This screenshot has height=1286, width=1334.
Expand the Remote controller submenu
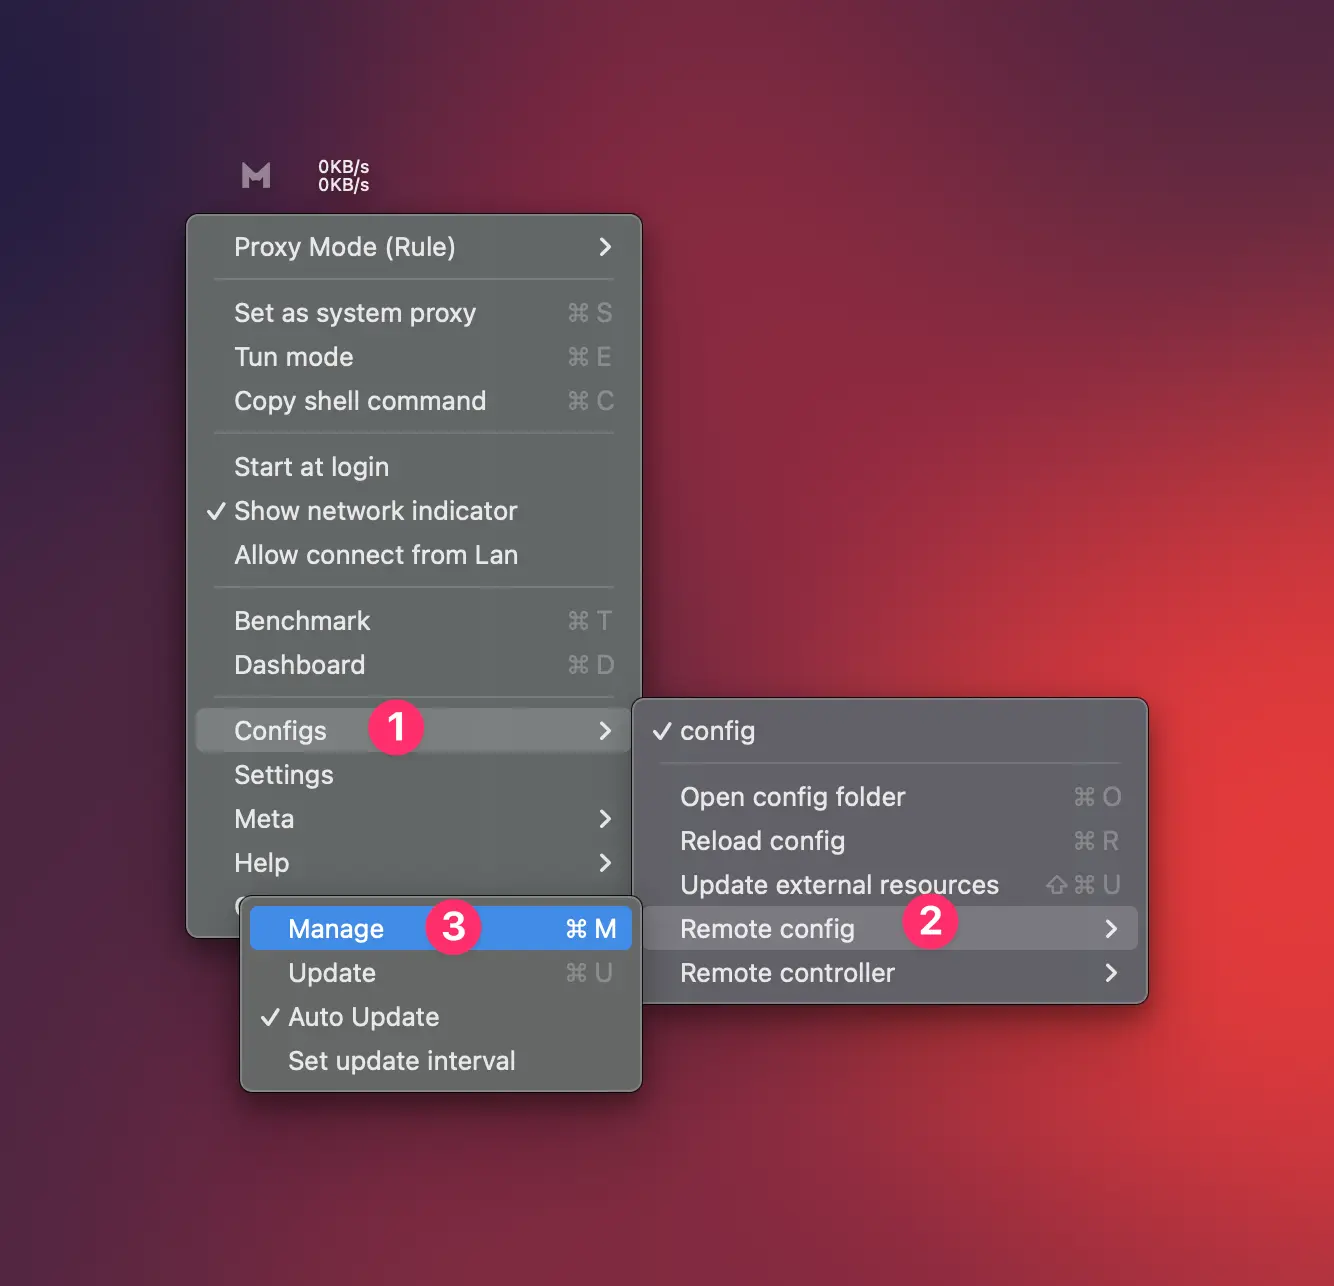[890, 973]
